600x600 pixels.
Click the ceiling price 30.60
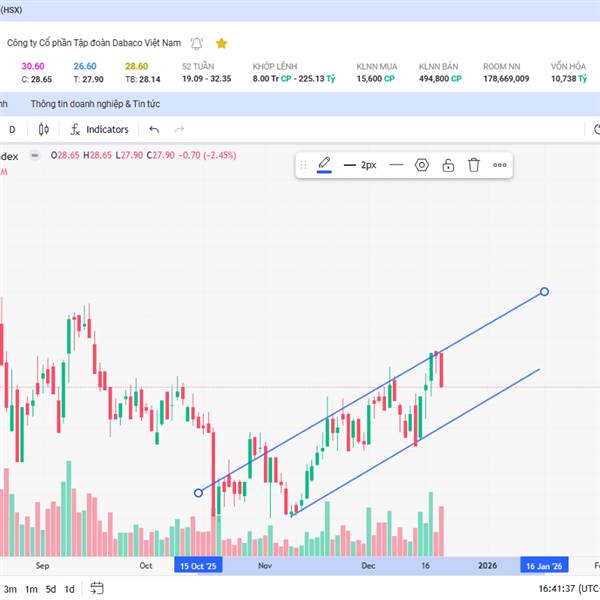[33, 66]
